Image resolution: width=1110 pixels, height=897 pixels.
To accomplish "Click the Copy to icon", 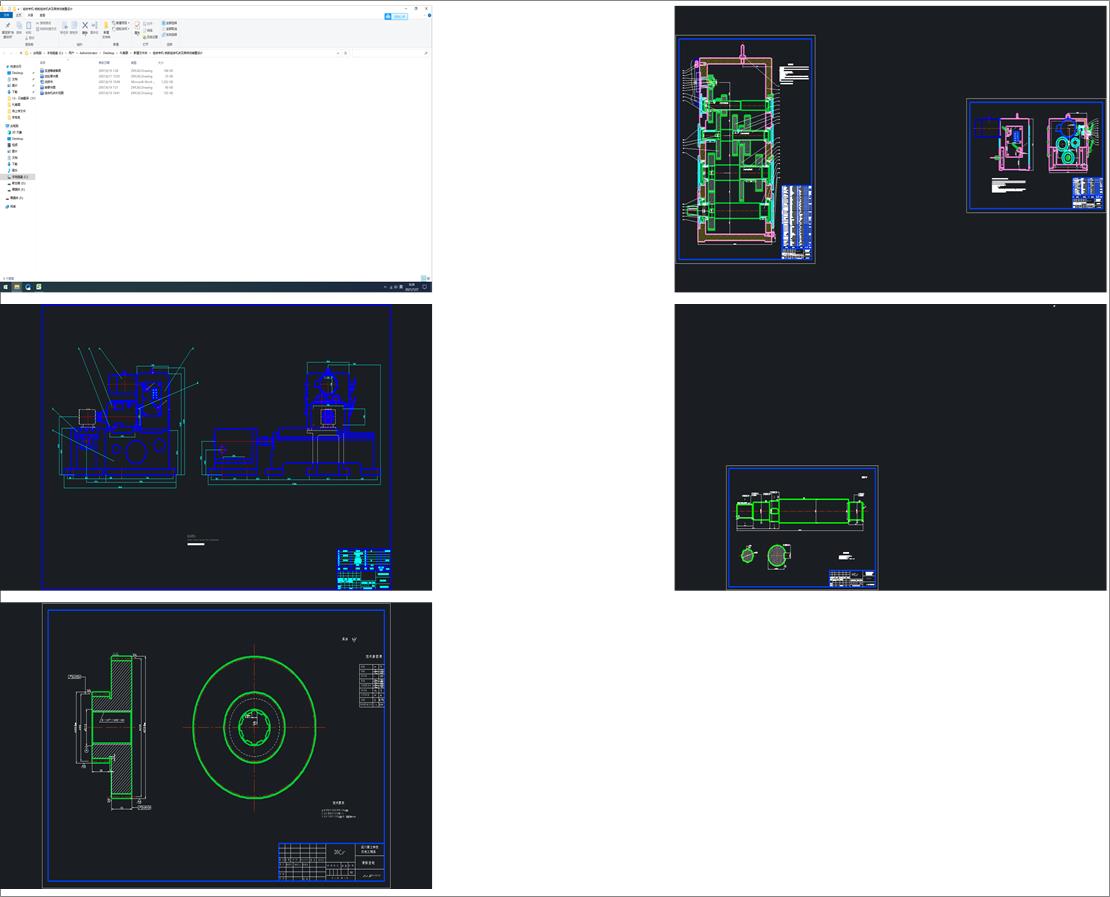I will click(74, 28).
